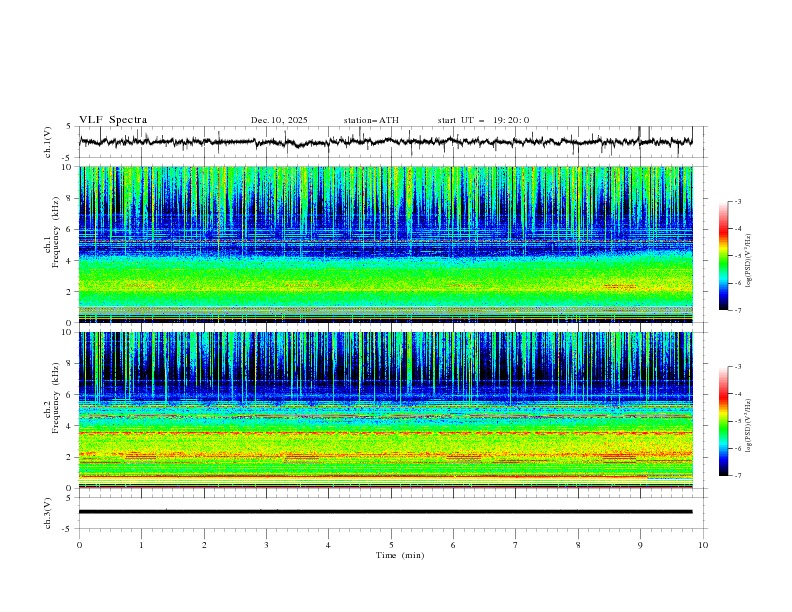Click the ch.2 spectrogram plot
Viewport: 792px width, 612px height.
click(x=385, y=410)
